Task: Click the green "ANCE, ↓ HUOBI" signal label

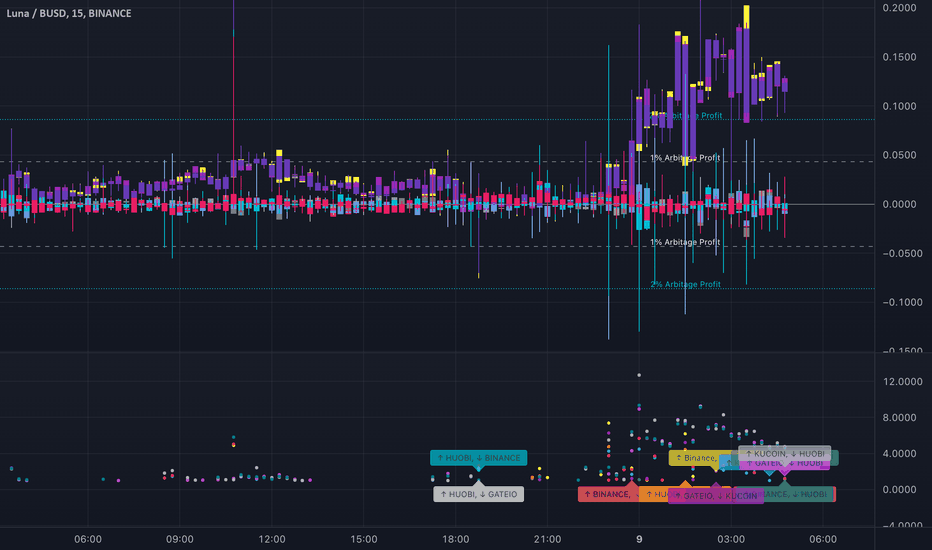Action: click(796, 494)
